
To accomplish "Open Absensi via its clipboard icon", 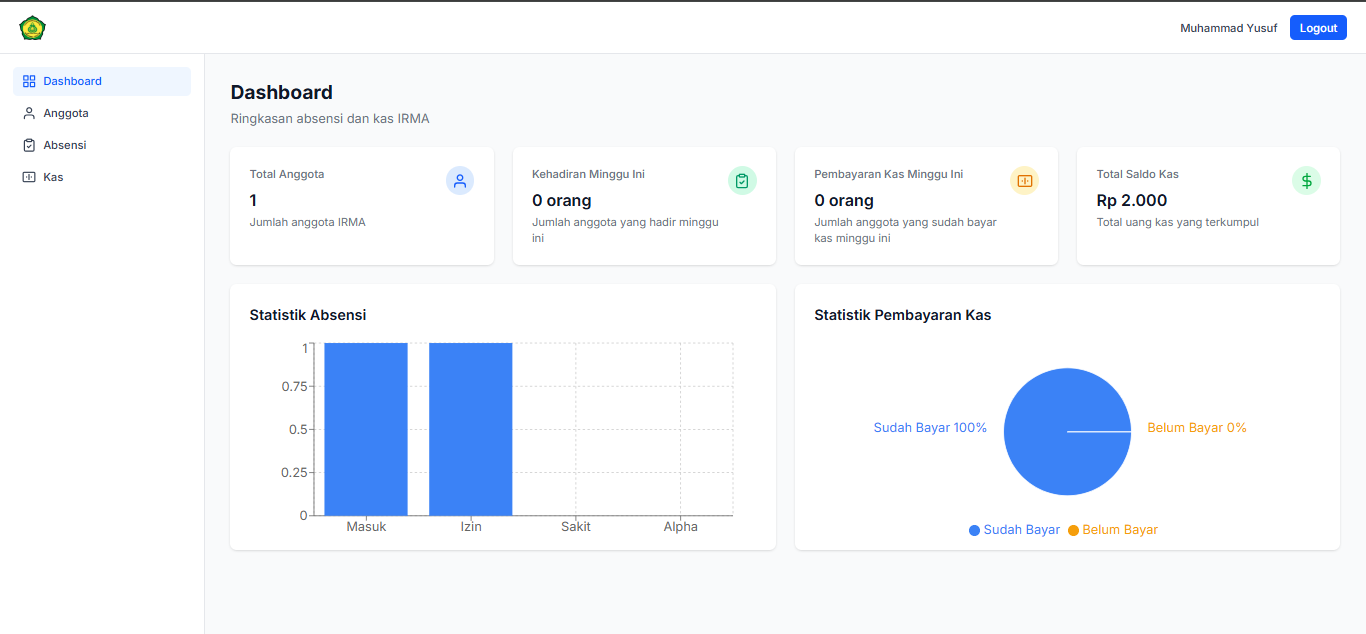I will coord(29,145).
